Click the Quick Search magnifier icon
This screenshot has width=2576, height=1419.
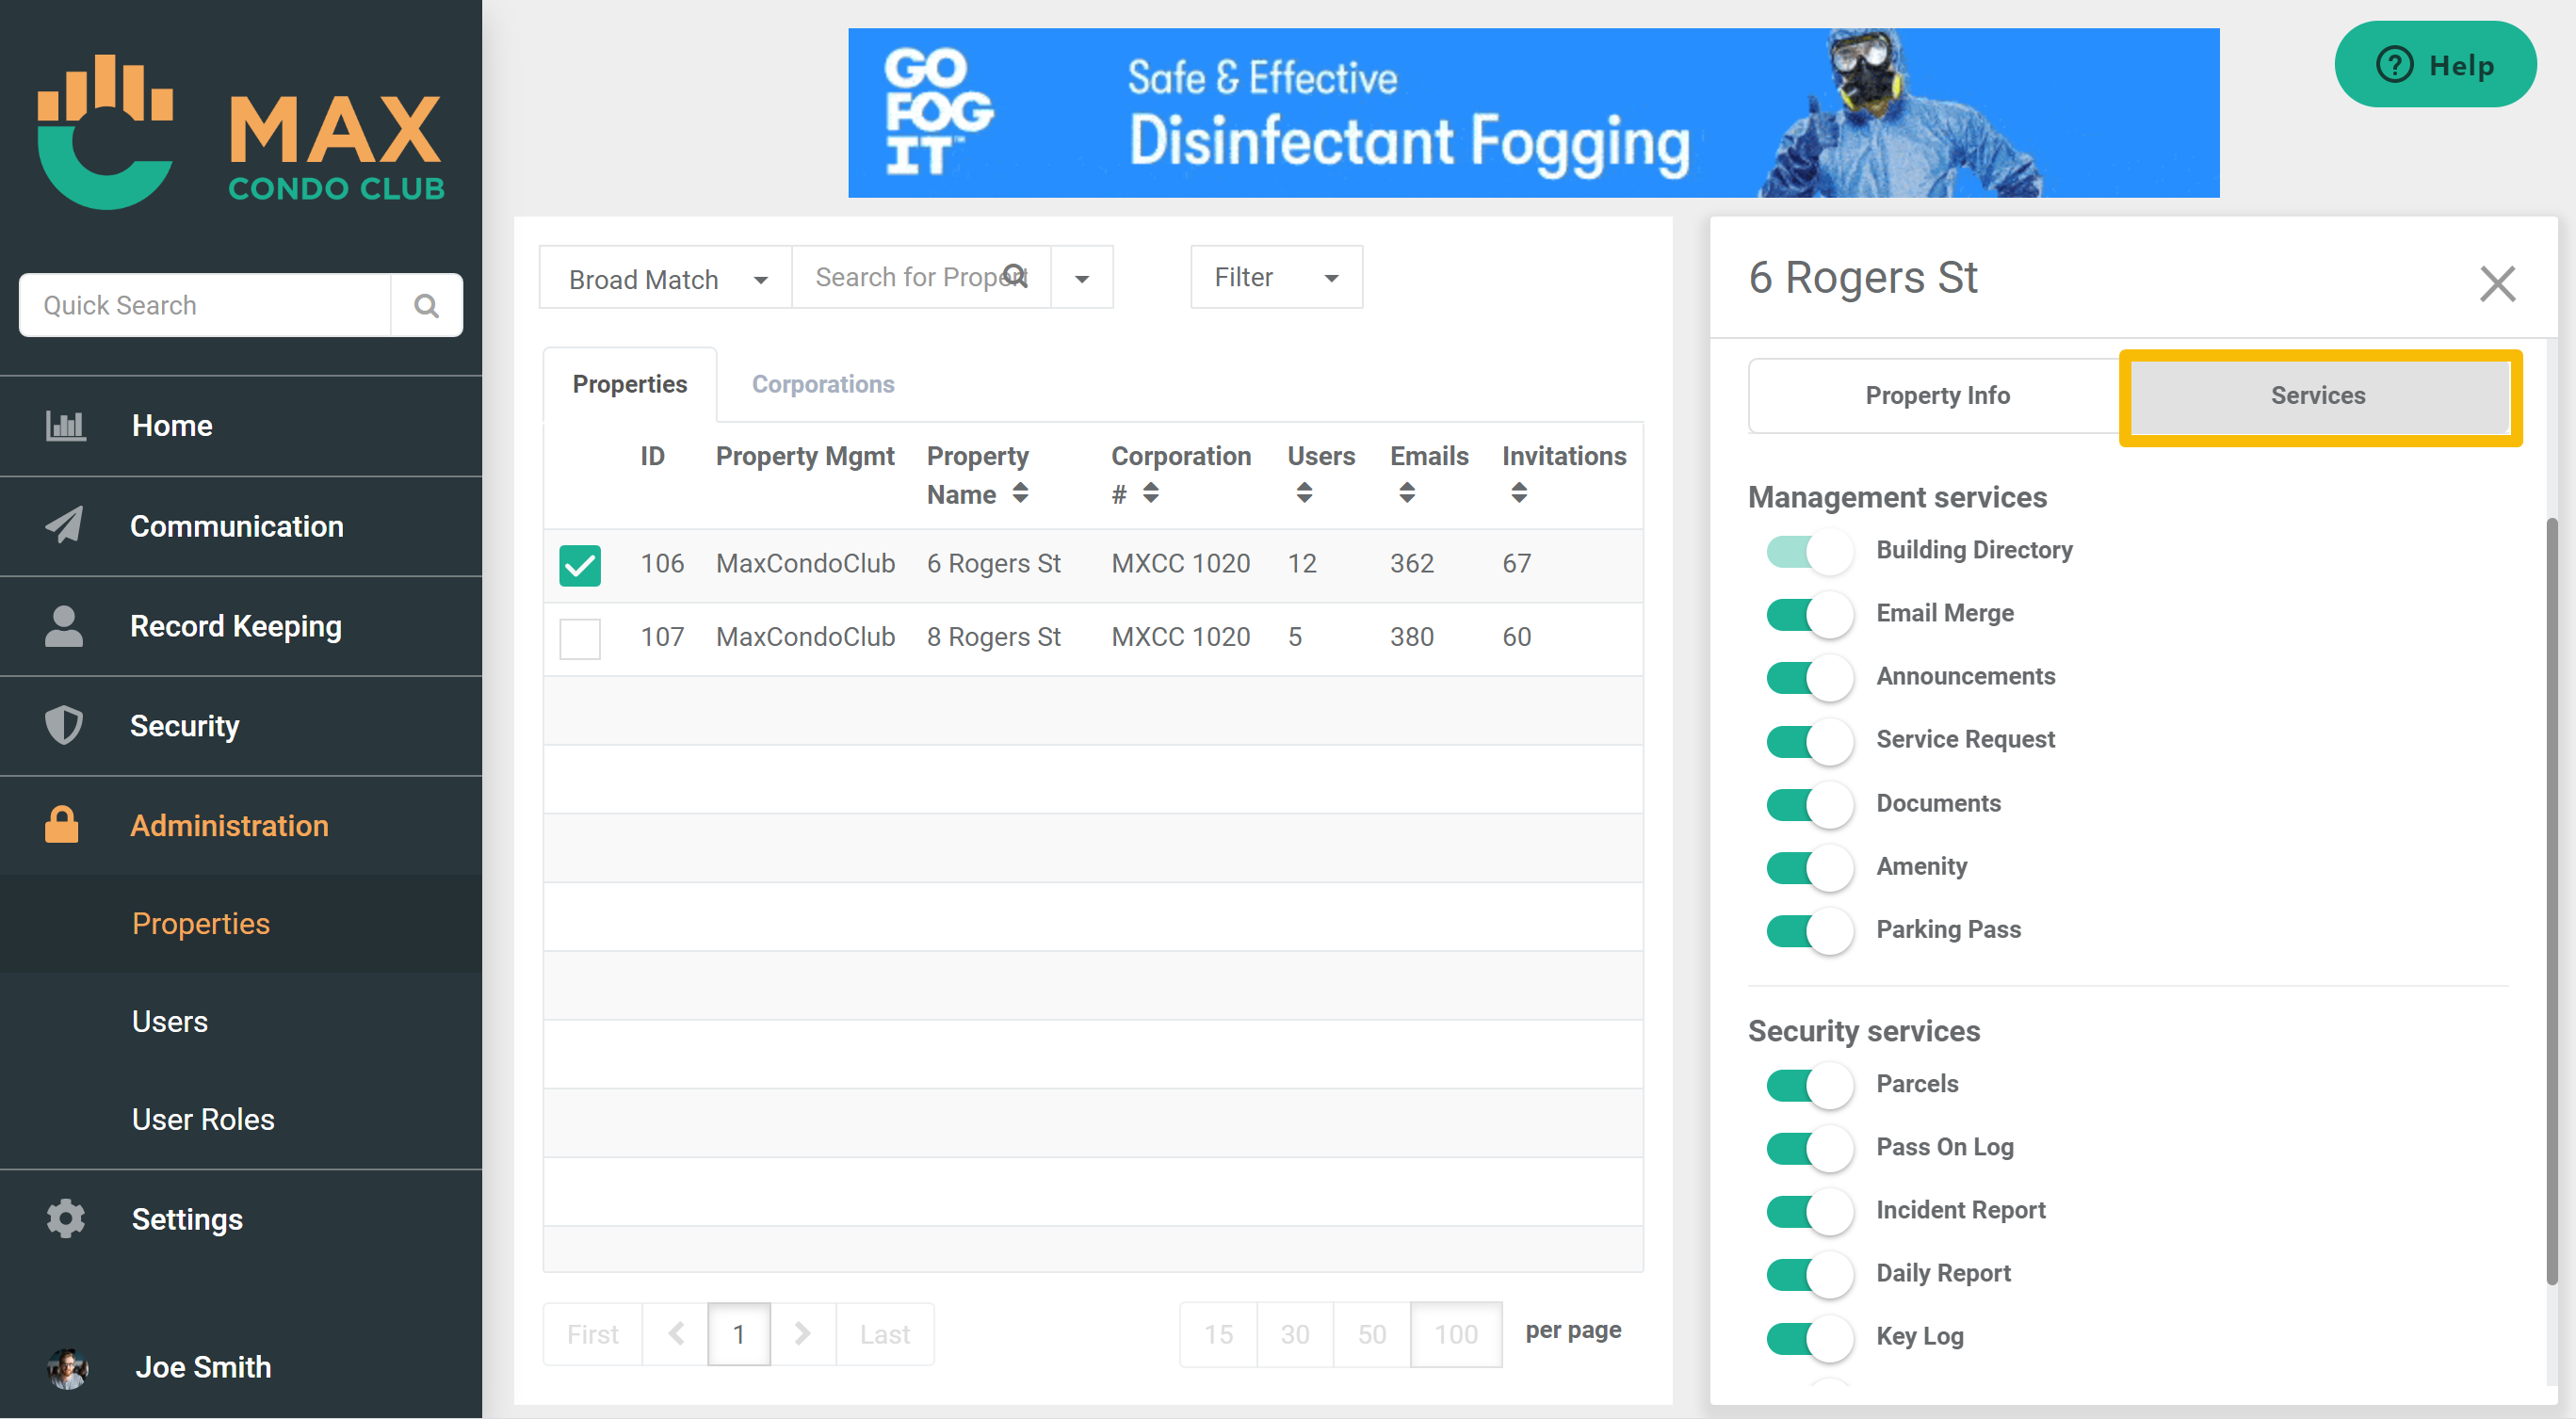426,305
